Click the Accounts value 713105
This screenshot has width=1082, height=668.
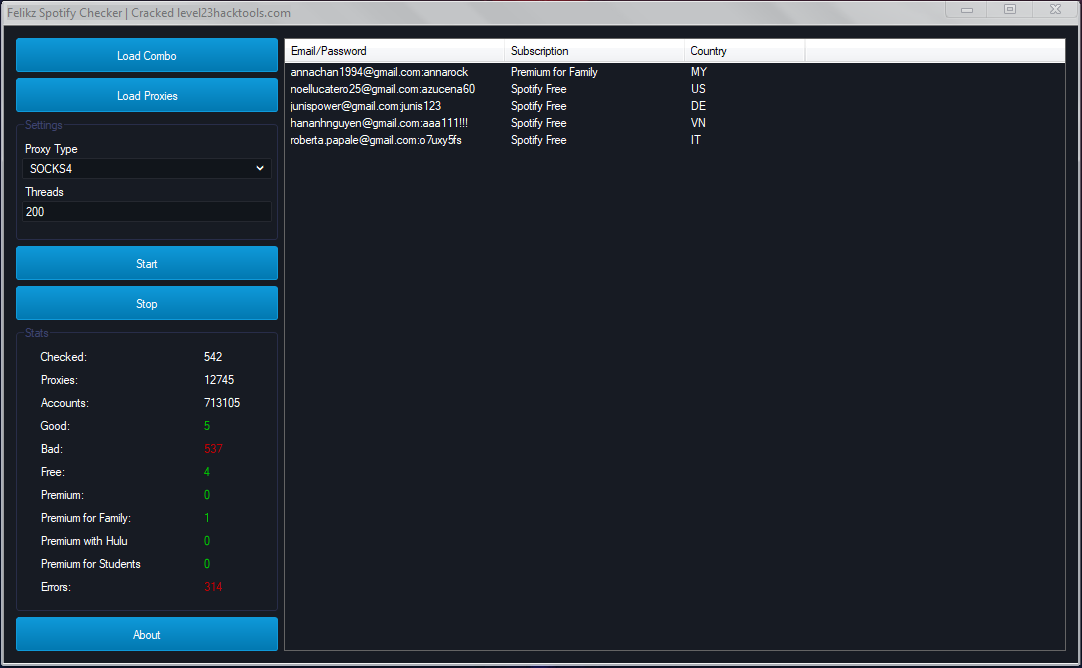coord(222,403)
